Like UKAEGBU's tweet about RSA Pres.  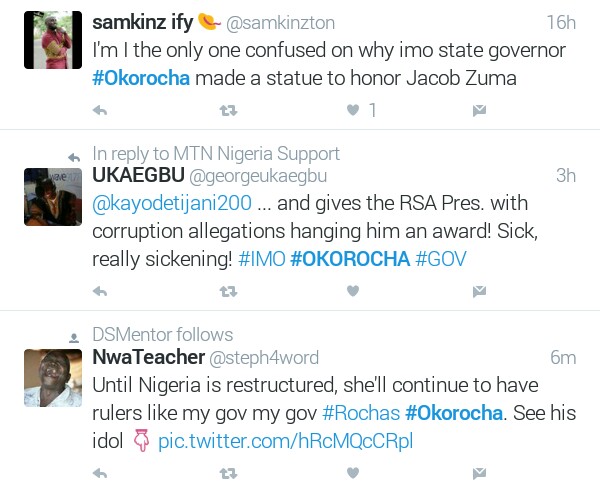coord(353,291)
